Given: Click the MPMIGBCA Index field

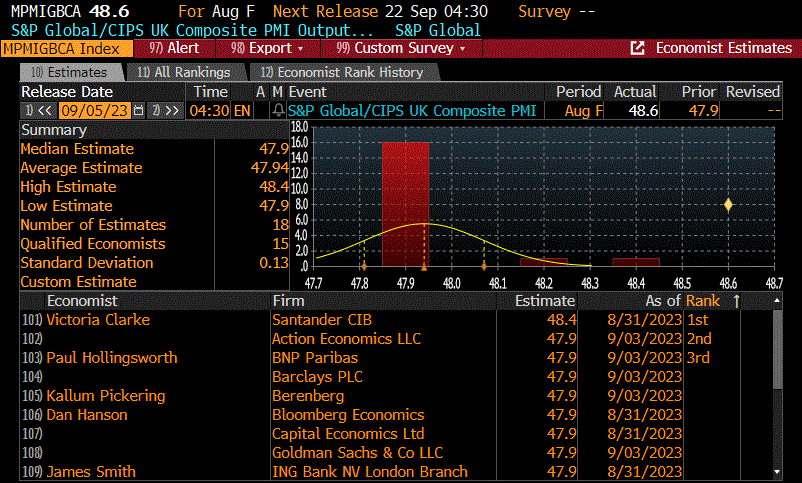Looking at the screenshot, I should [x=66, y=49].
